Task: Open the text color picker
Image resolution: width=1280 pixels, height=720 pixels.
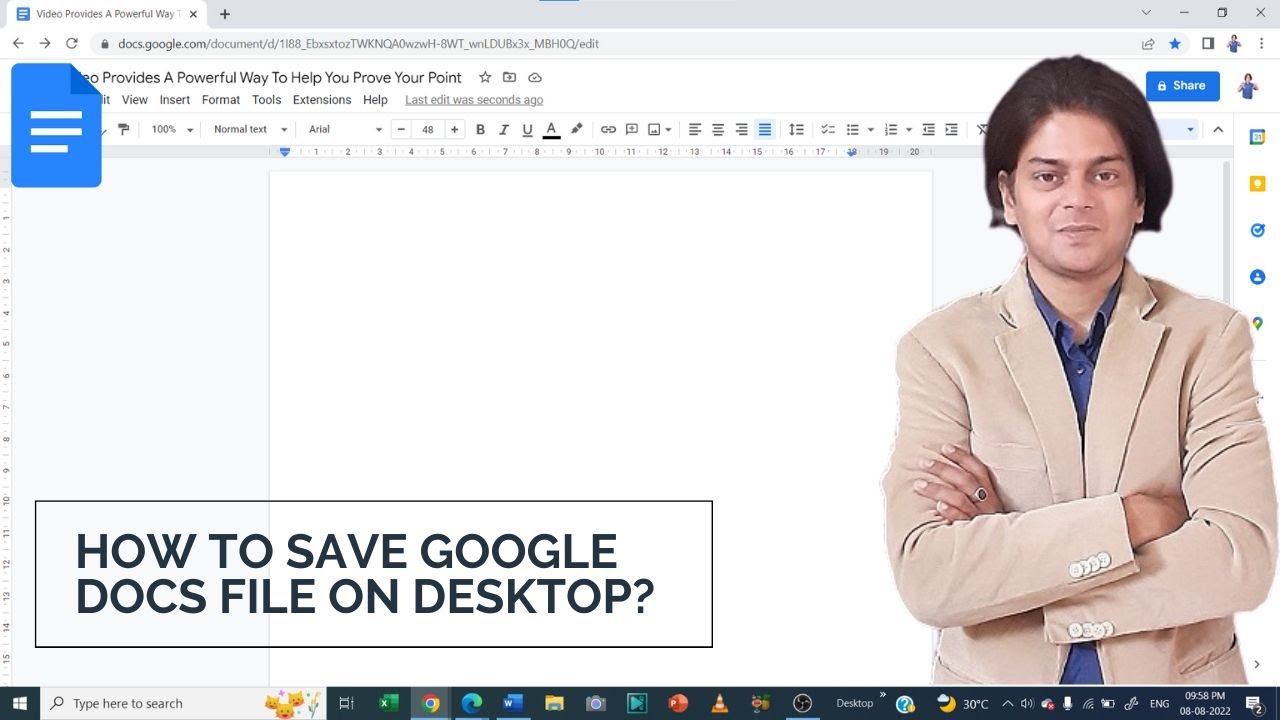Action: click(x=551, y=129)
